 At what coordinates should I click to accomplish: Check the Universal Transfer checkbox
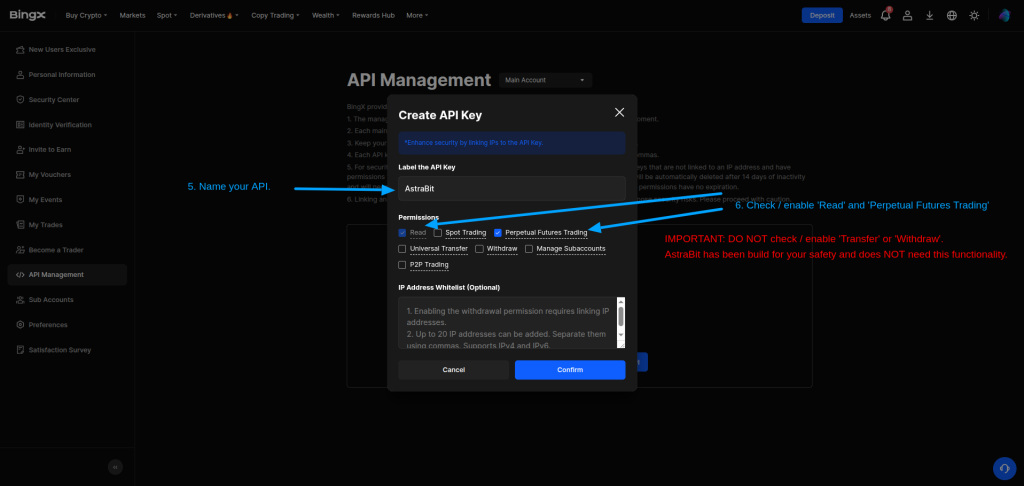(403, 248)
